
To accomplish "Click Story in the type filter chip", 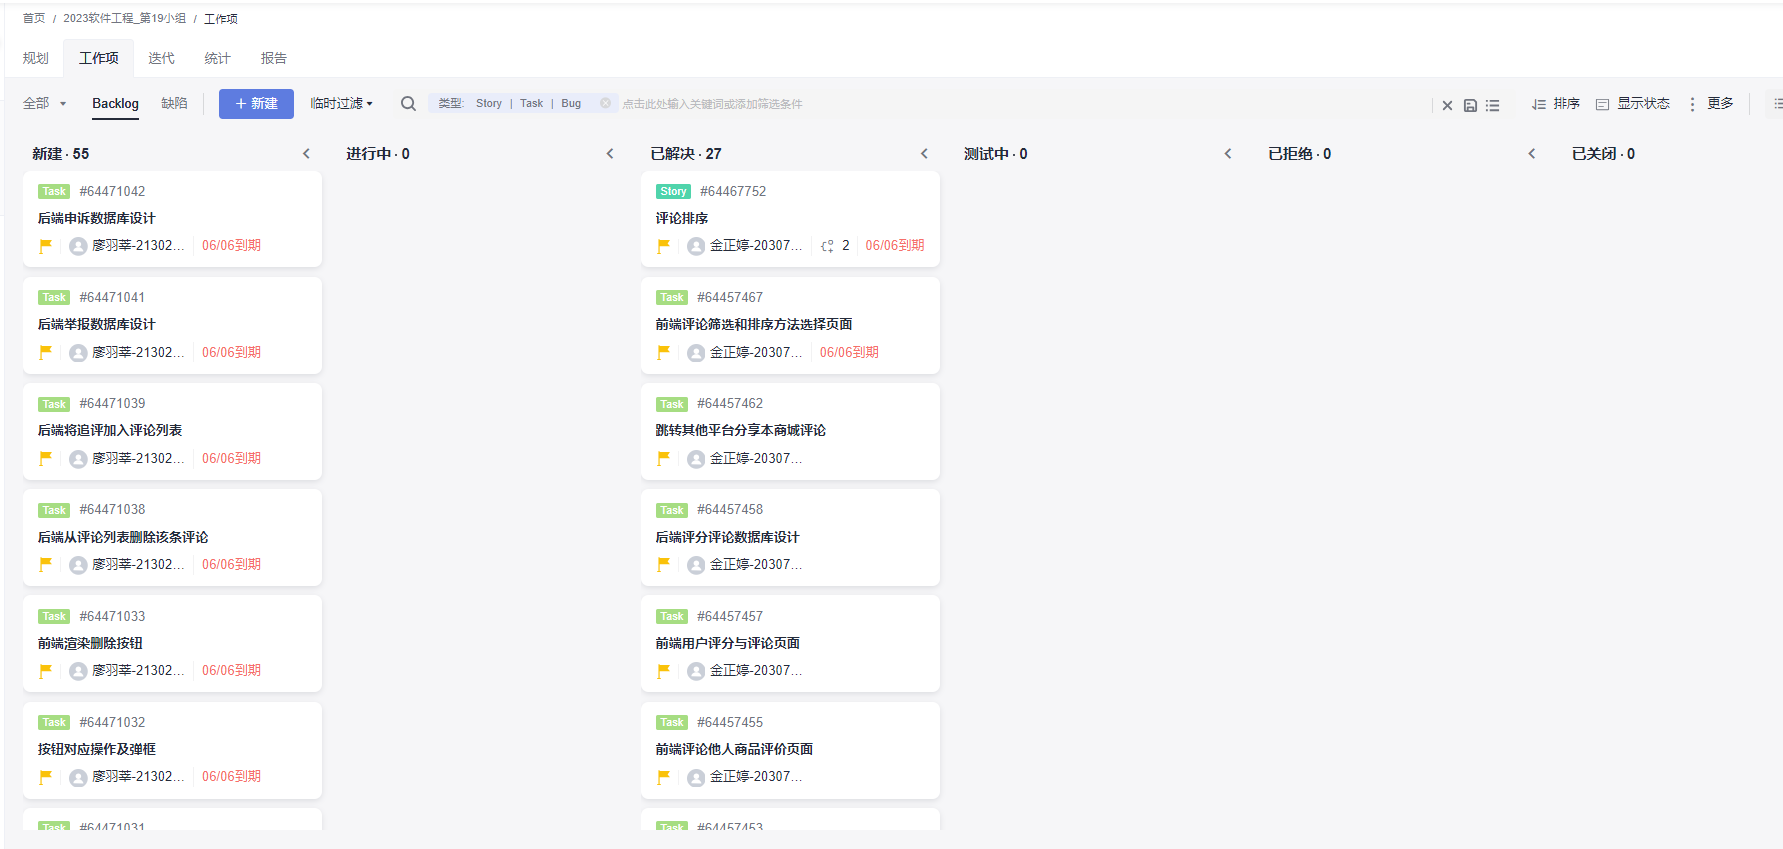I will pyautogui.click(x=489, y=103).
